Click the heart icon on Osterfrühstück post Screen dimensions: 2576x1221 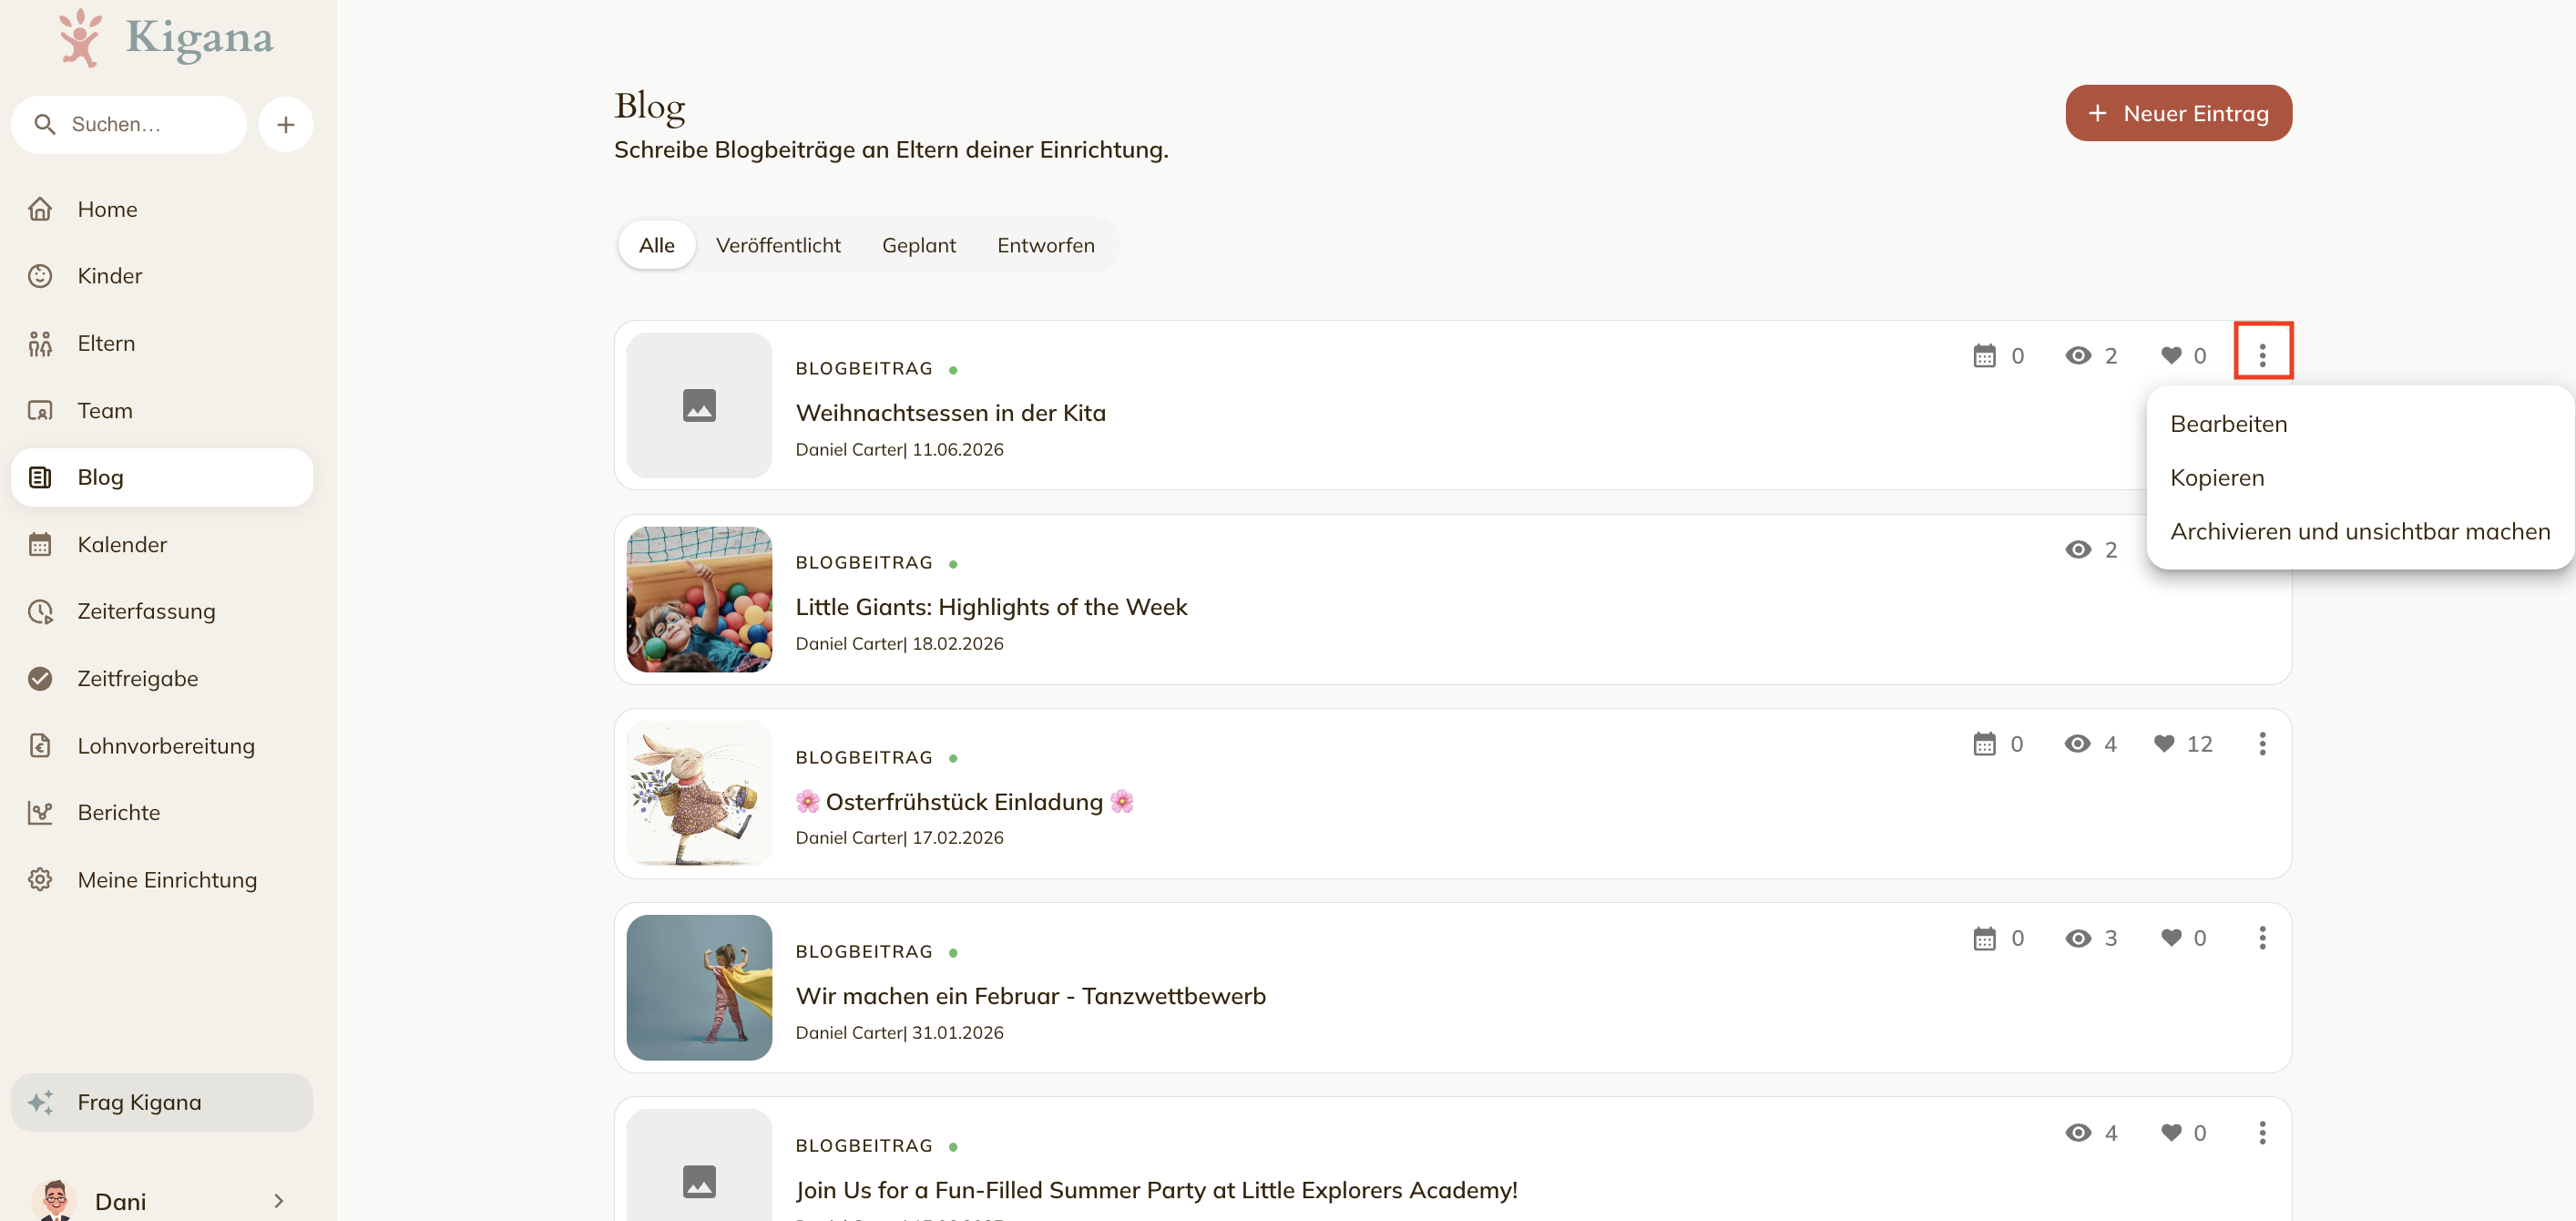(2164, 744)
